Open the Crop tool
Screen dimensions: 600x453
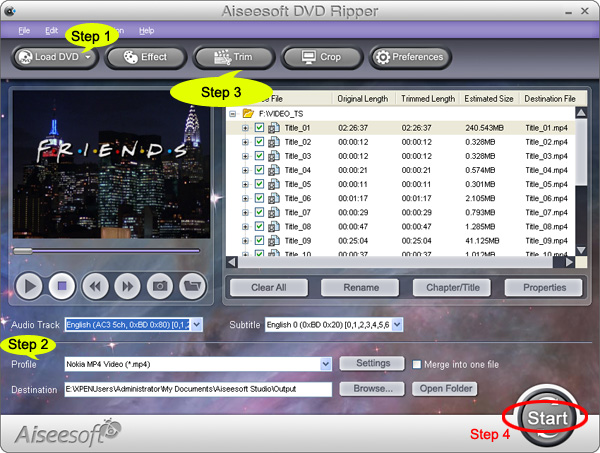coord(321,57)
